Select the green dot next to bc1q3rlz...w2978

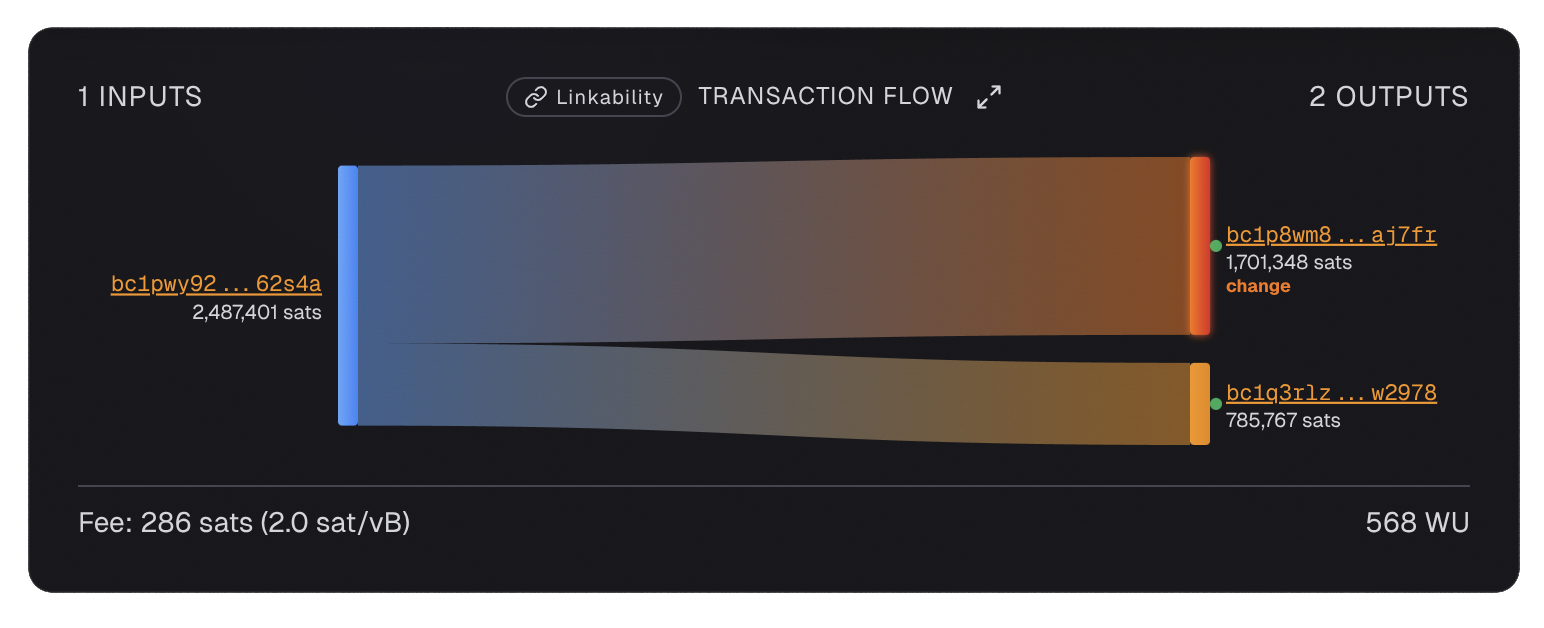tap(1214, 404)
